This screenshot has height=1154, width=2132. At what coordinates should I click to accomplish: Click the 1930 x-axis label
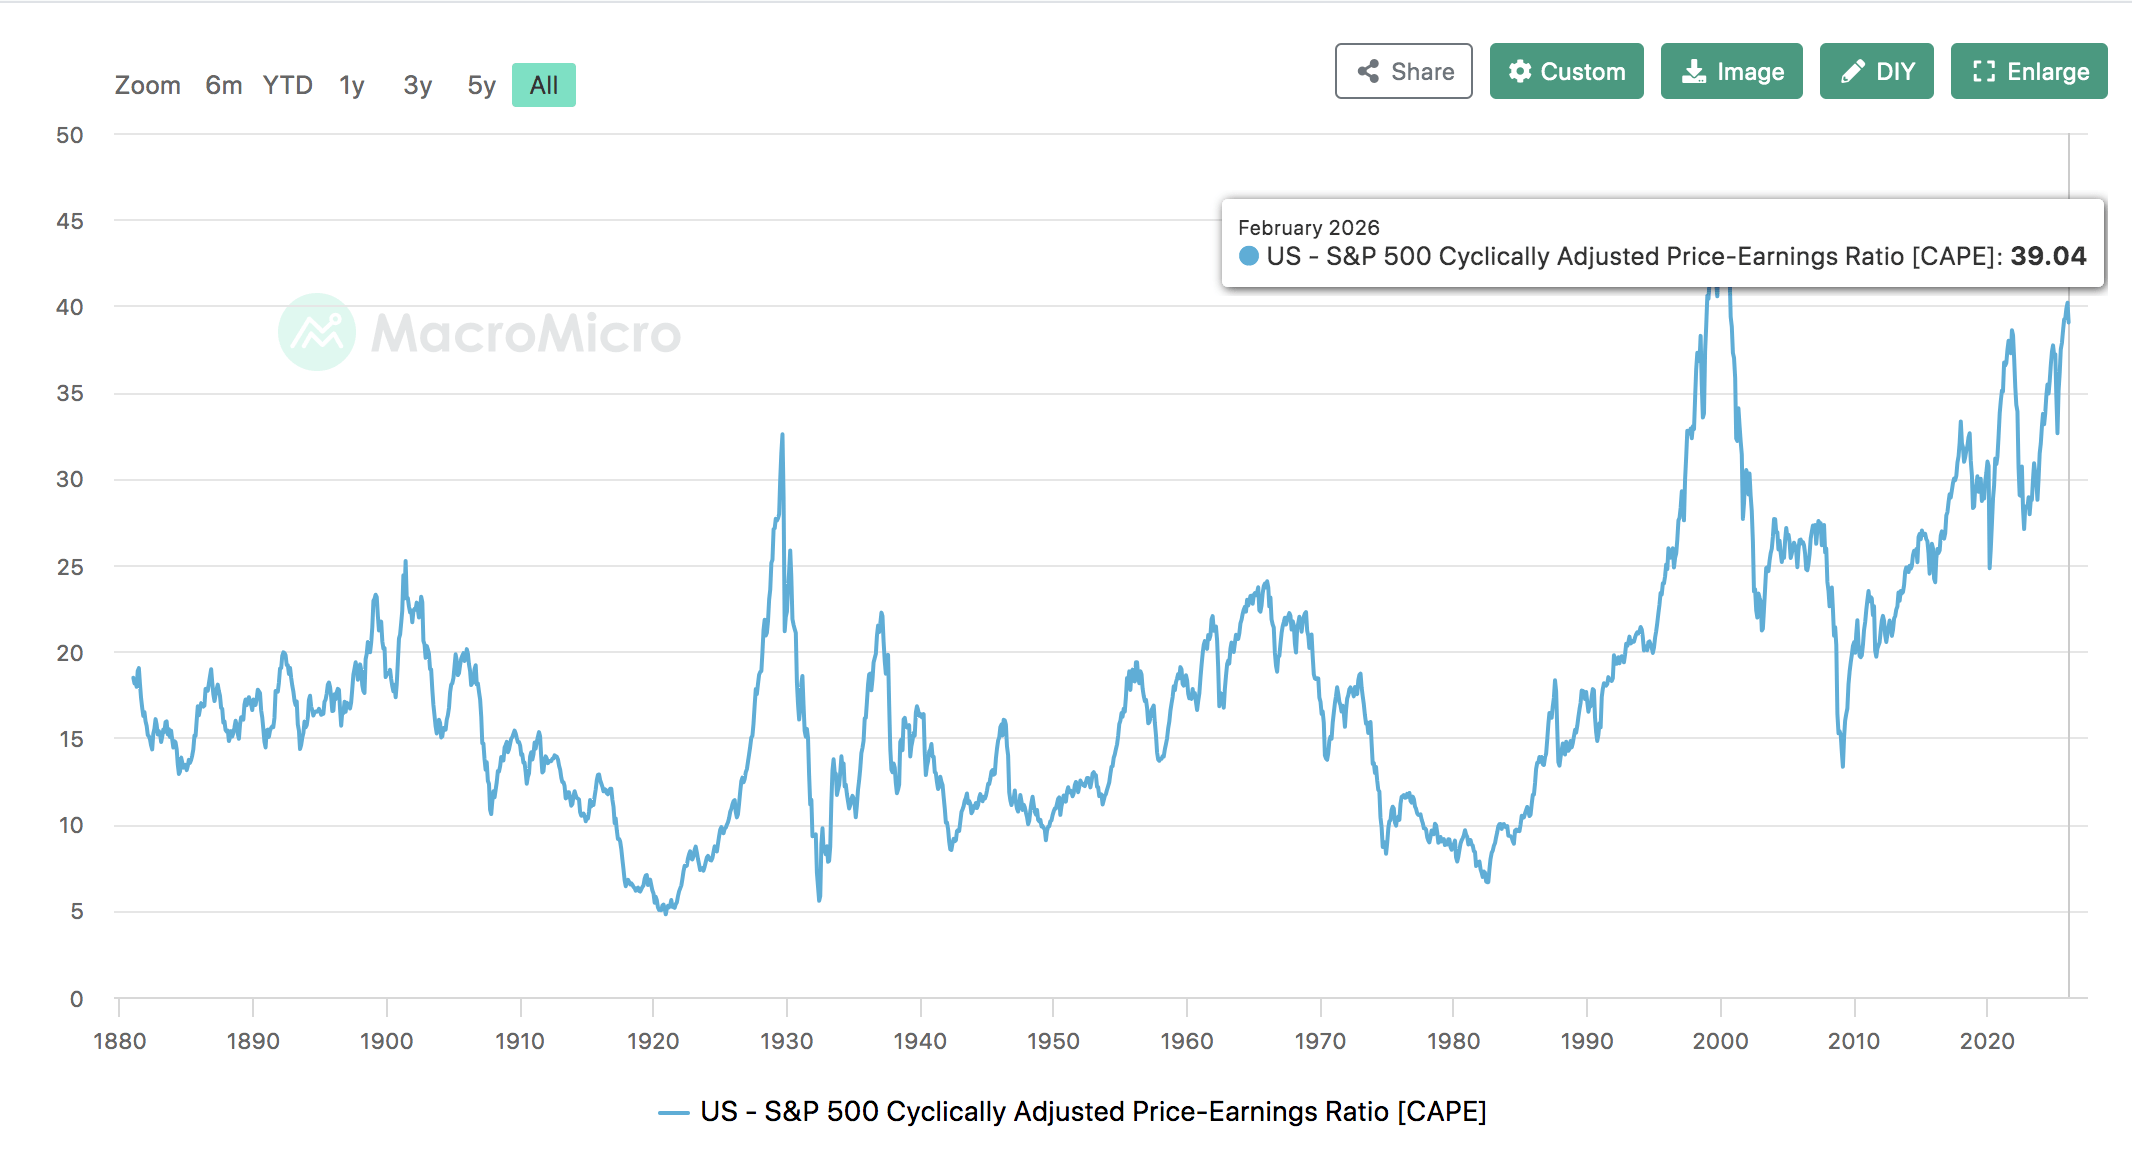pyautogui.click(x=786, y=1041)
